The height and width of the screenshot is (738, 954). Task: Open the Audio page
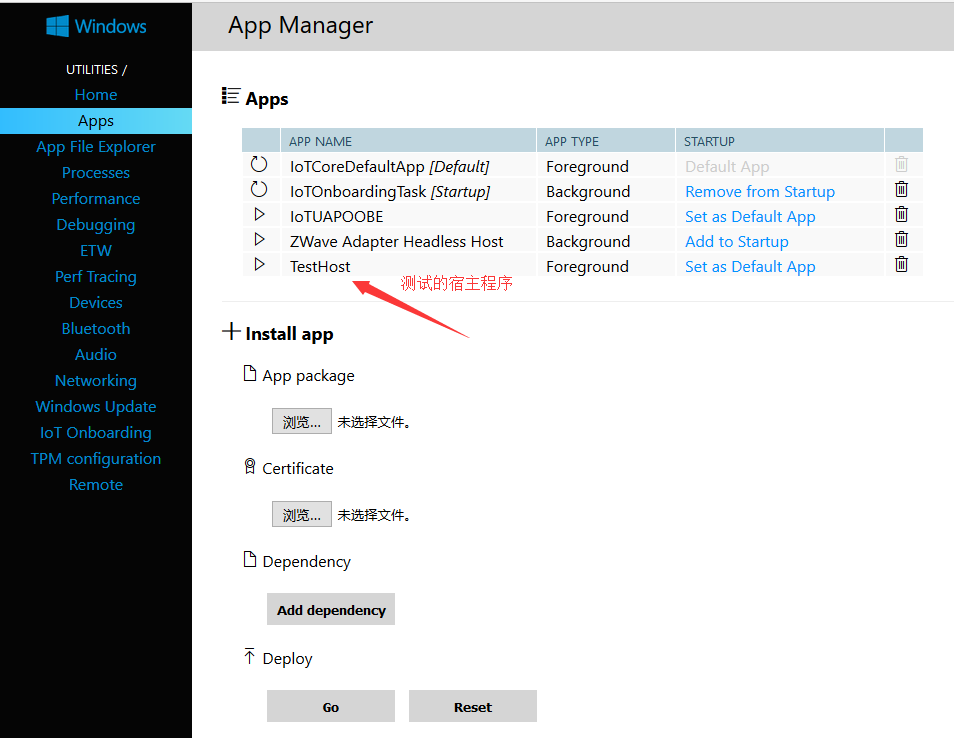(x=96, y=355)
